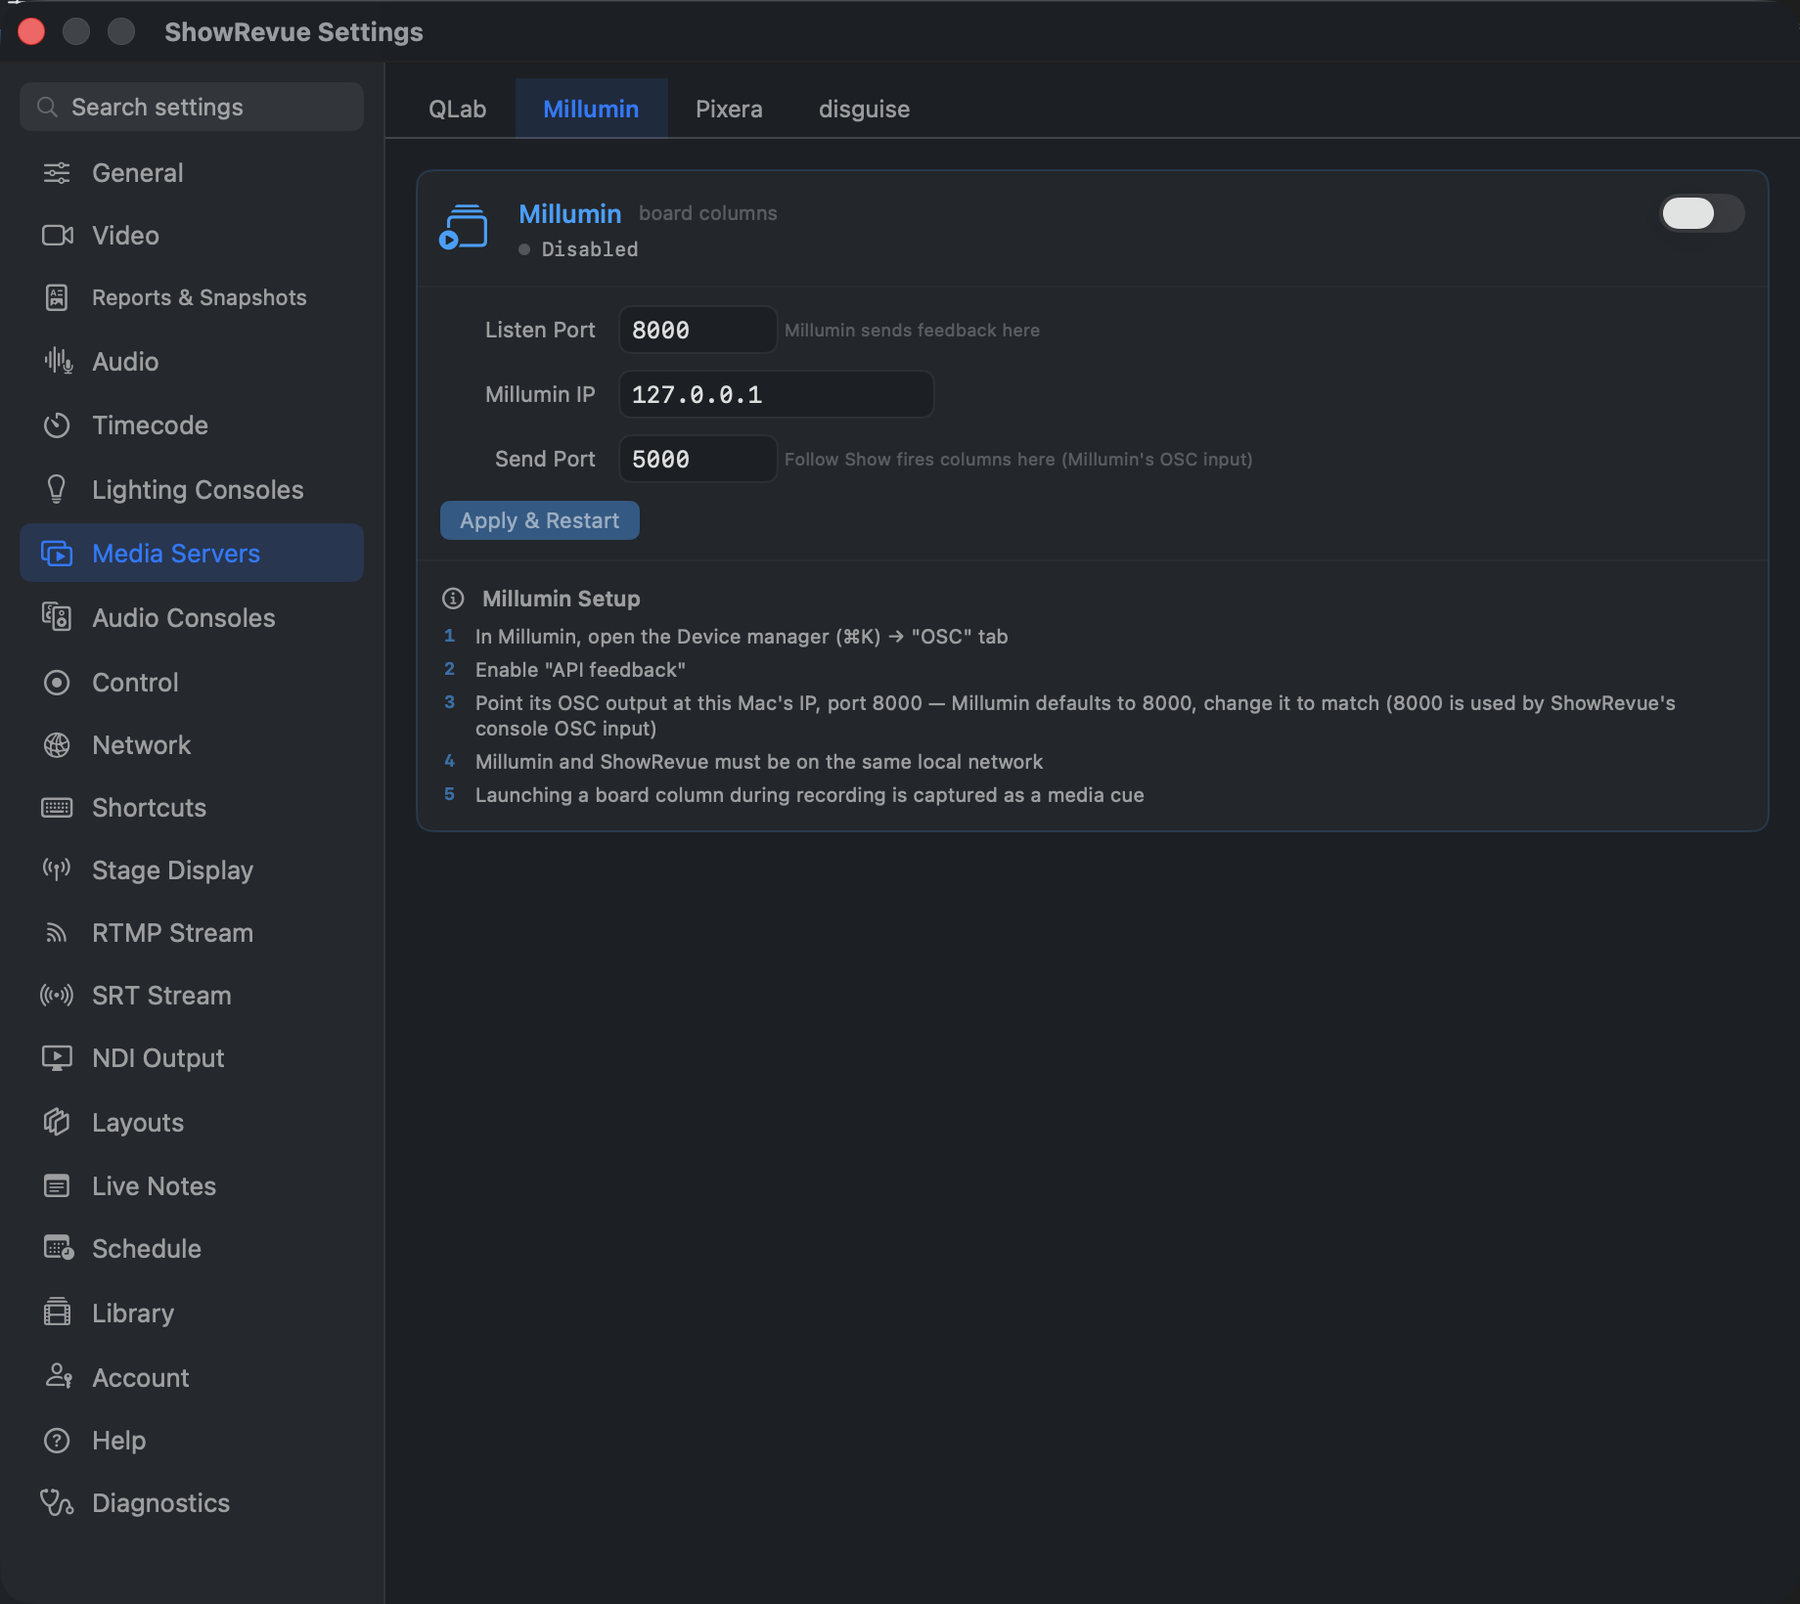Click the Lighting Consoles bulb icon
Screen dimensions: 1800x1604
57,489
